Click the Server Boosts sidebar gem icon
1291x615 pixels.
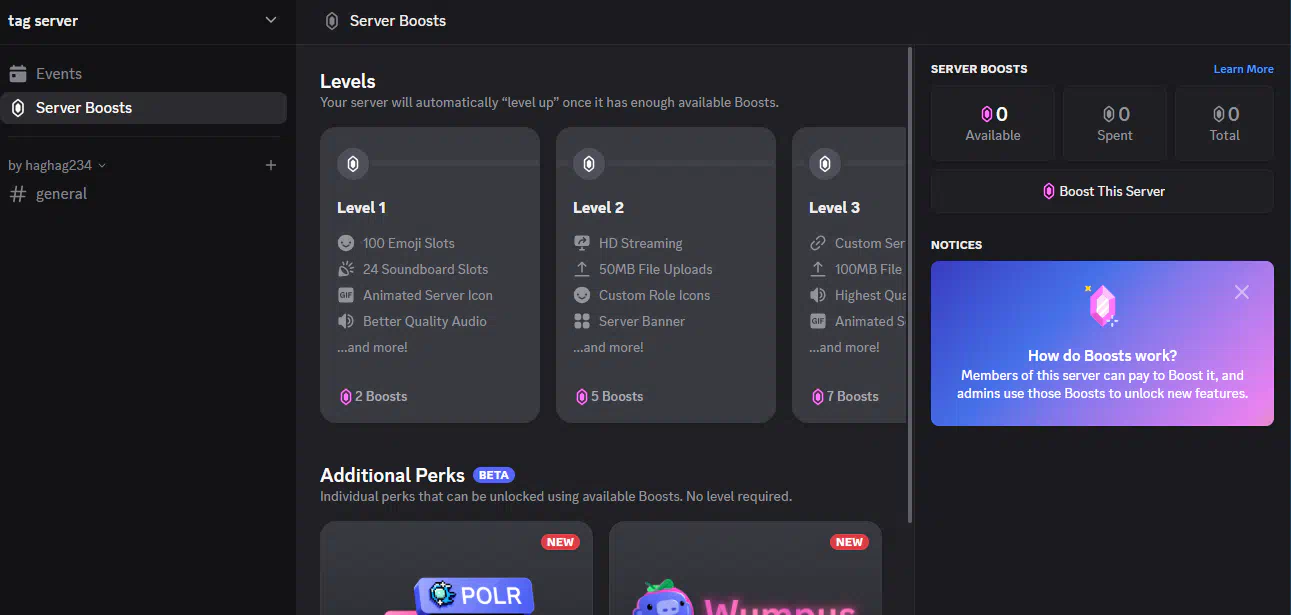tap(17, 108)
